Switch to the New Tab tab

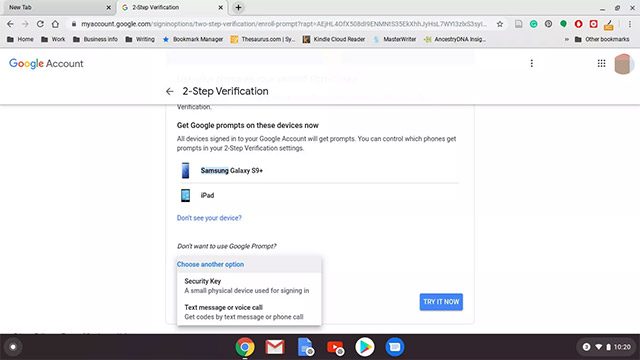(x=58, y=7)
